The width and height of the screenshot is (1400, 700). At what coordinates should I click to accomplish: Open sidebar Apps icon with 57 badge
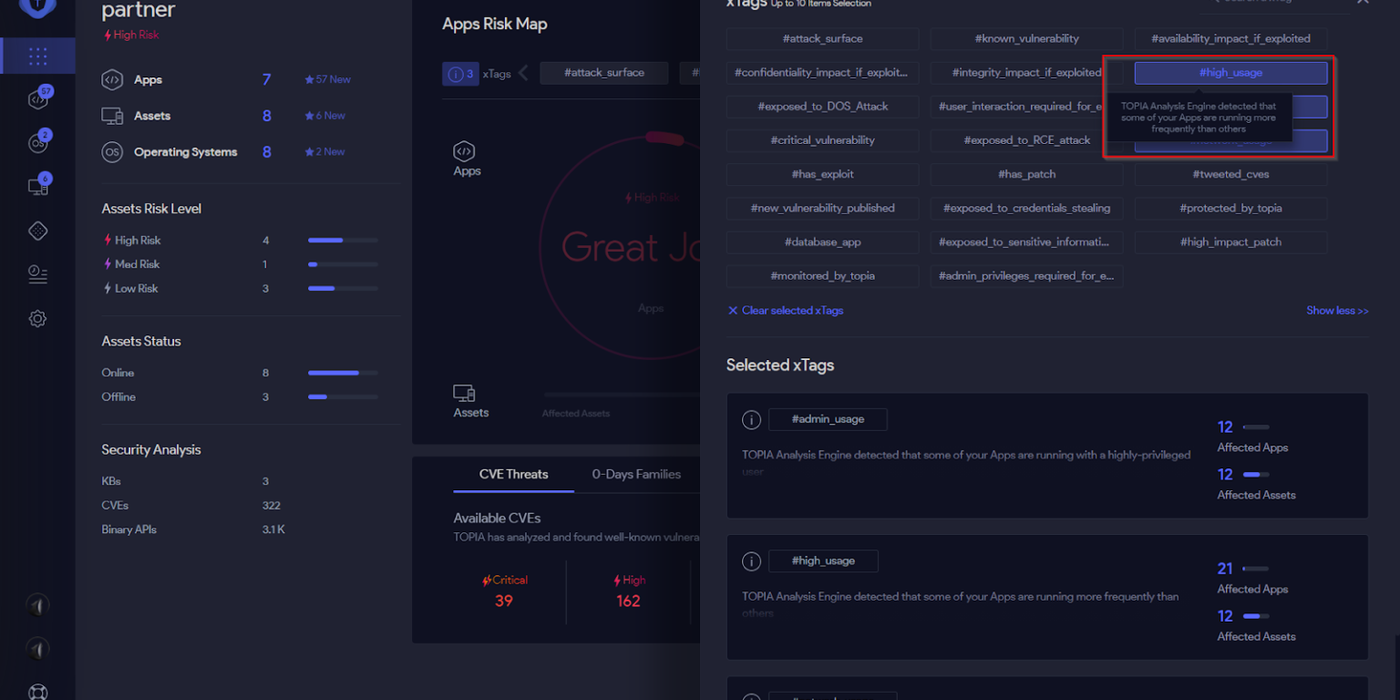point(38,99)
